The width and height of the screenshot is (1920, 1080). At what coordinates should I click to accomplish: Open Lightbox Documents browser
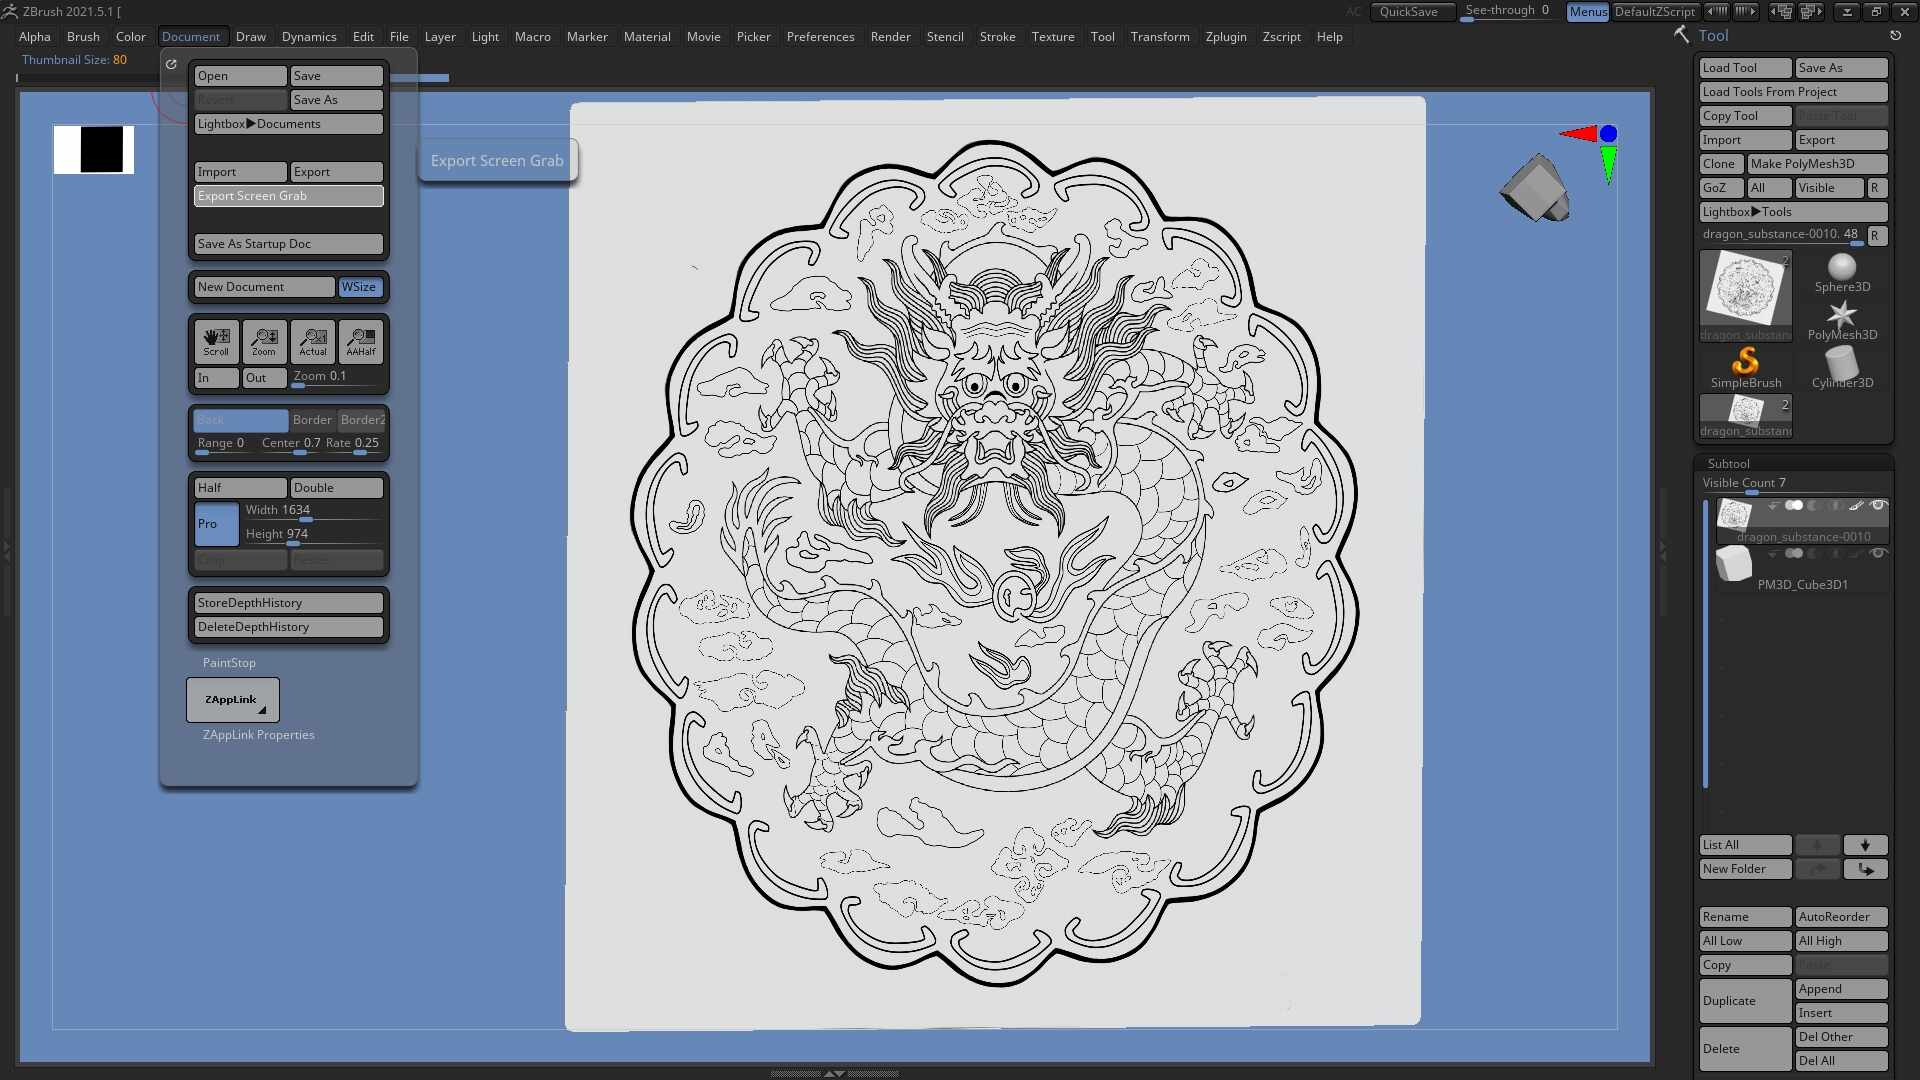pyautogui.click(x=288, y=124)
